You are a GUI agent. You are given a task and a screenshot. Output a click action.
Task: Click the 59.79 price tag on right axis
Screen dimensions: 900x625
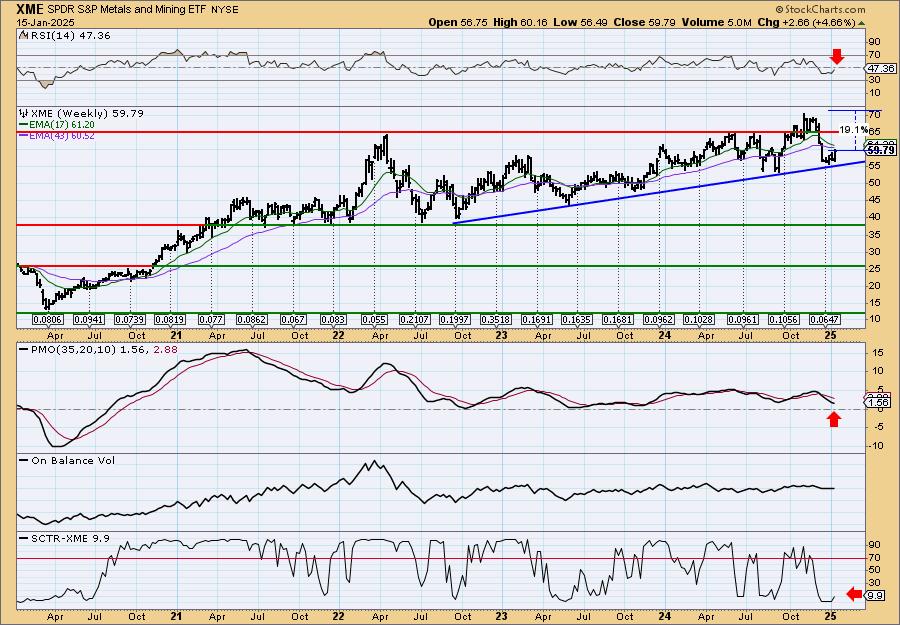[x=880, y=150]
